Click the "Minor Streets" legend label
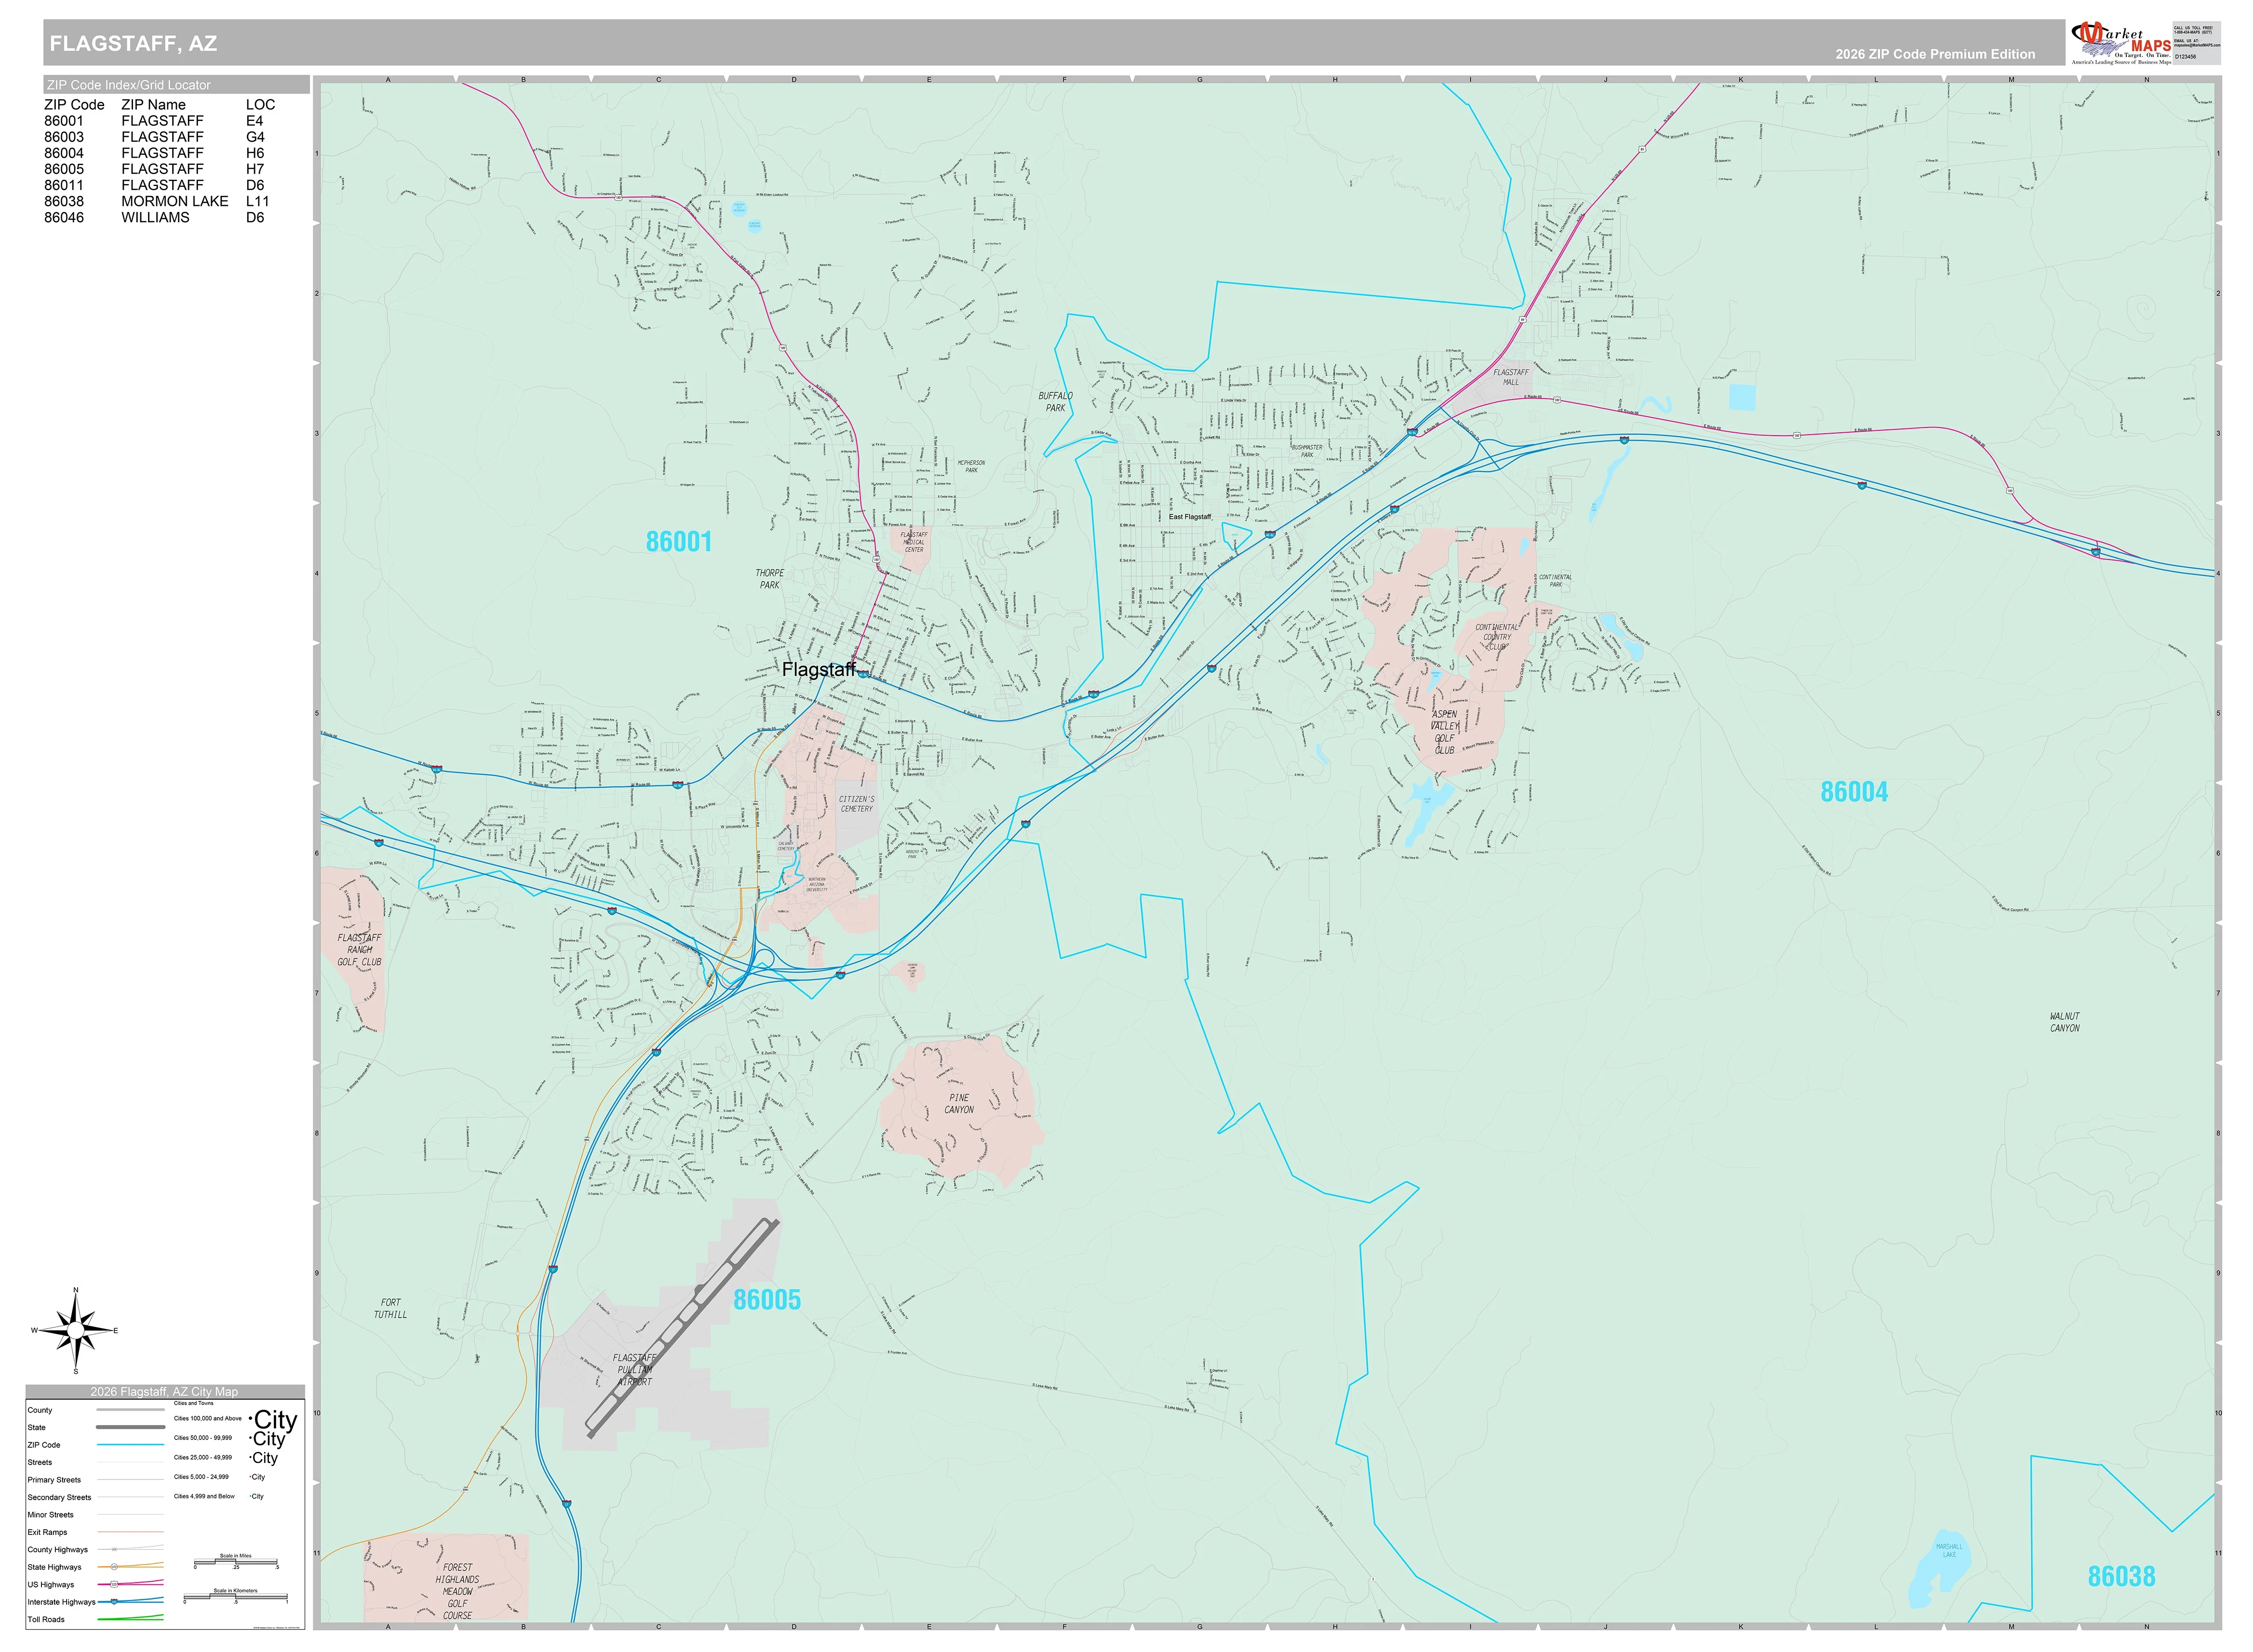Viewport: 2253px width, 1652px height. tap(51, 1515)
